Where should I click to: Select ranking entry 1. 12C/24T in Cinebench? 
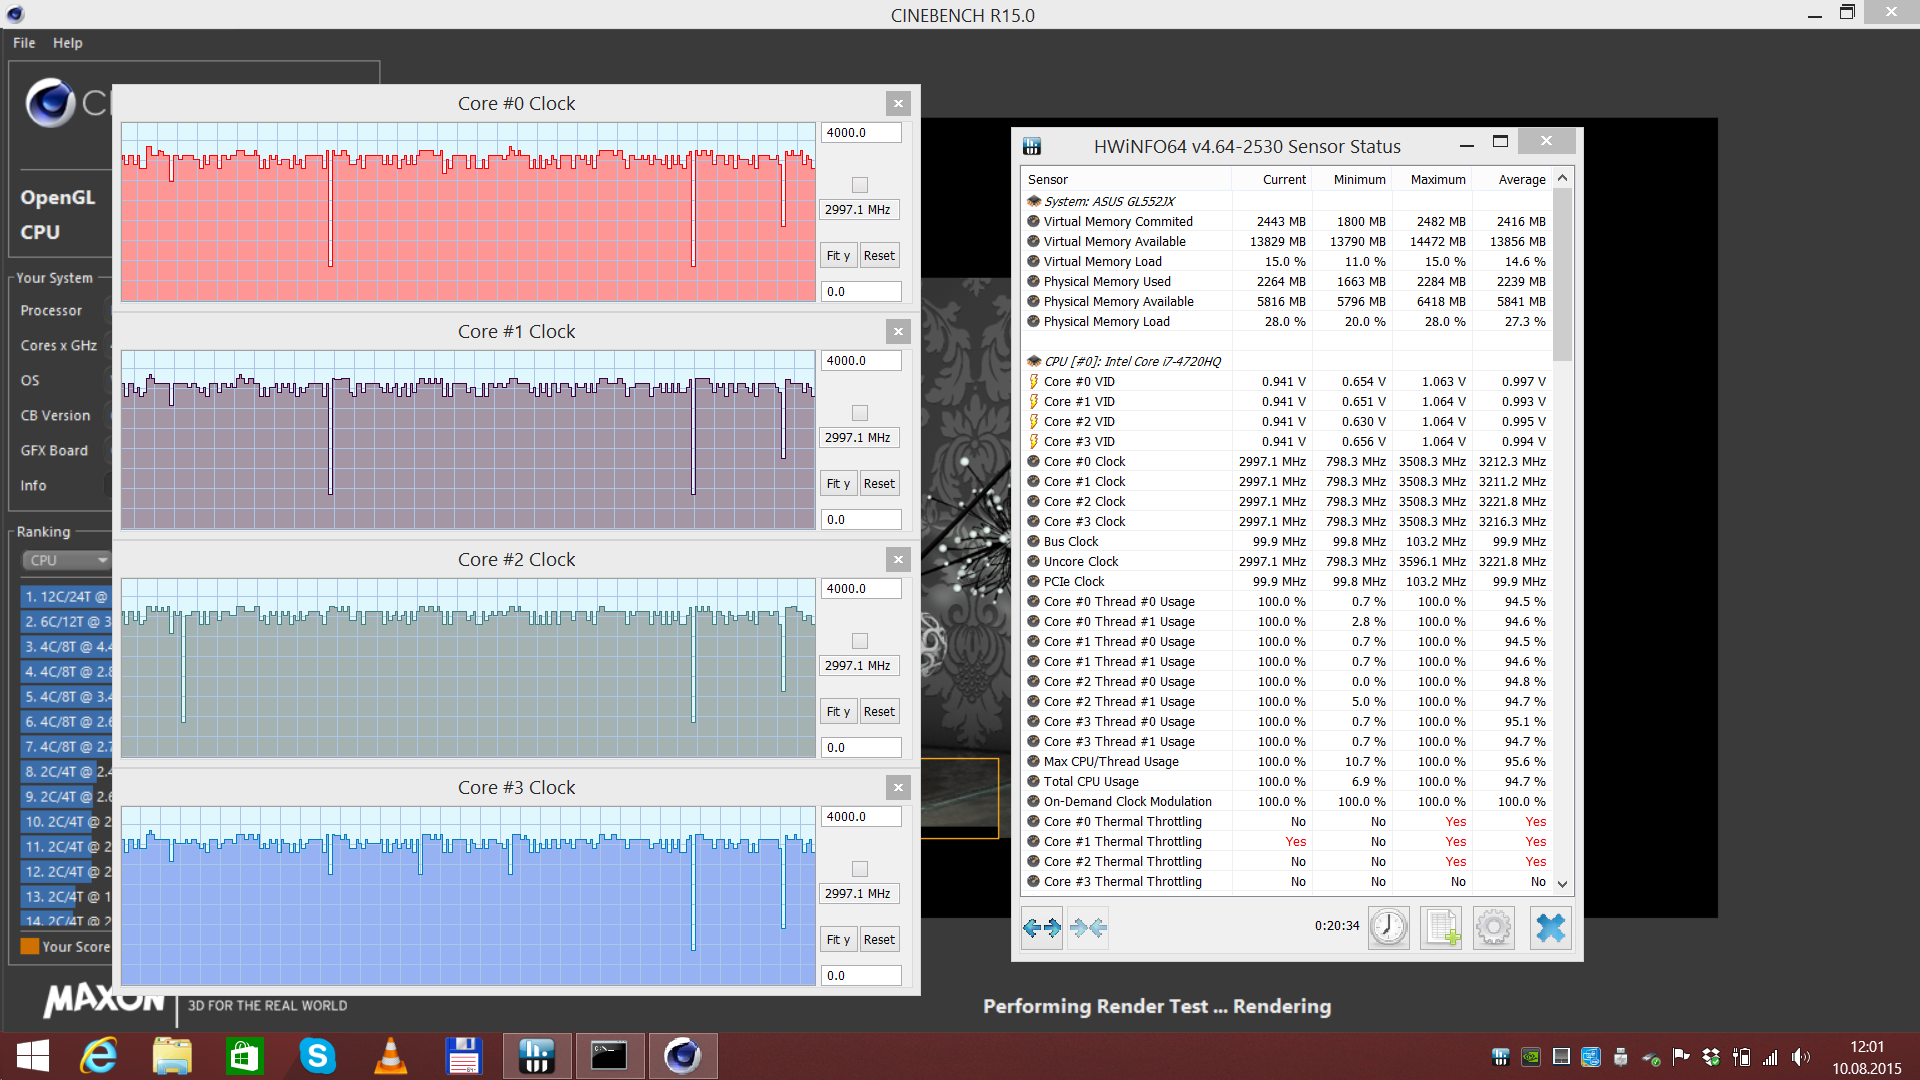66,597
